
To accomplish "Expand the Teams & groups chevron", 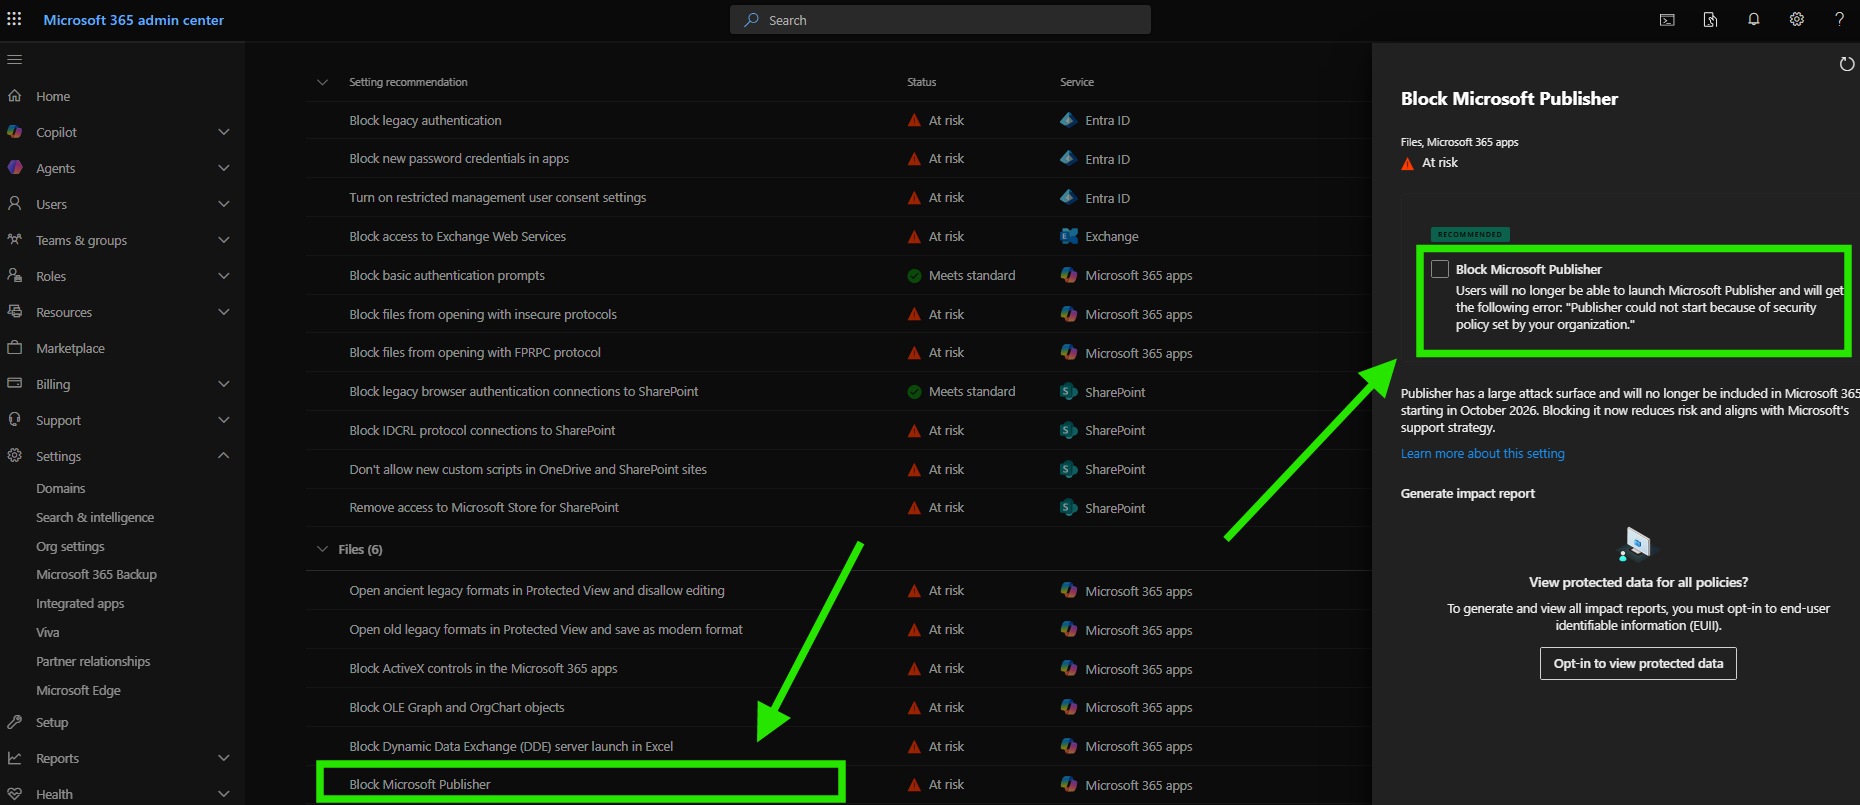I will tap(224, 240).
